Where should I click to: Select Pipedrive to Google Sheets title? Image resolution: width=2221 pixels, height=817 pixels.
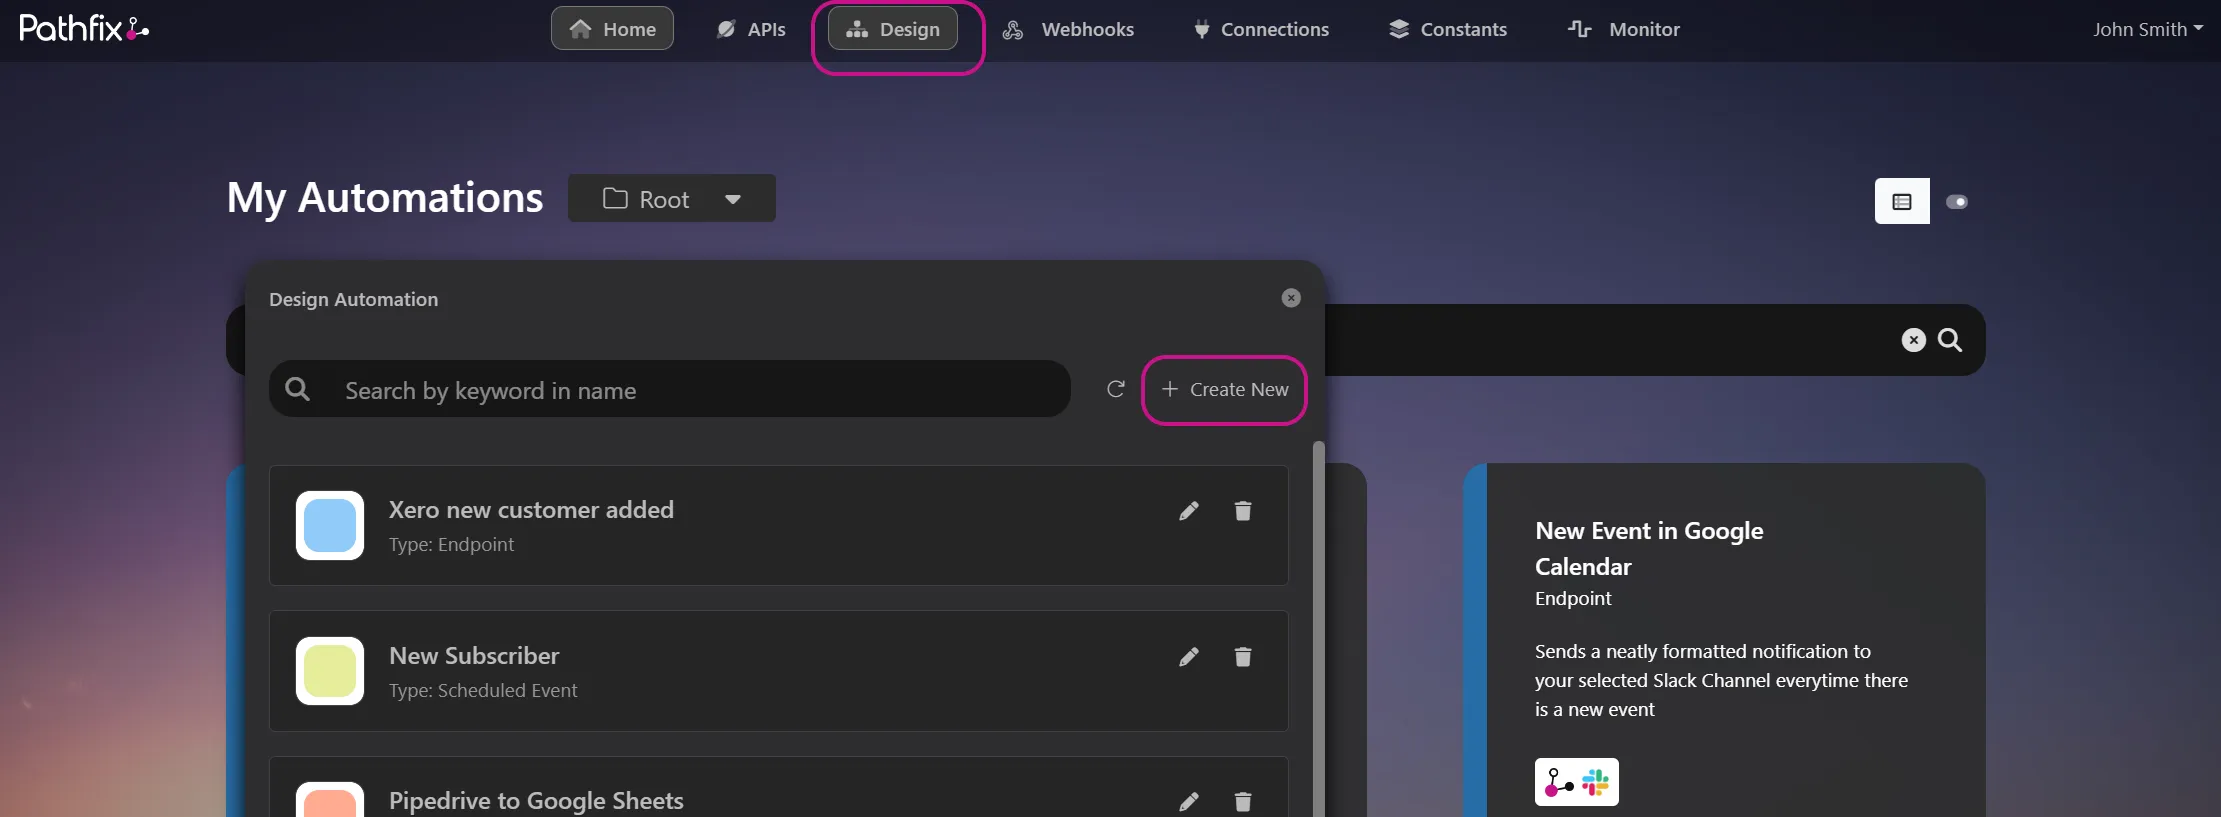coord(536,801)
